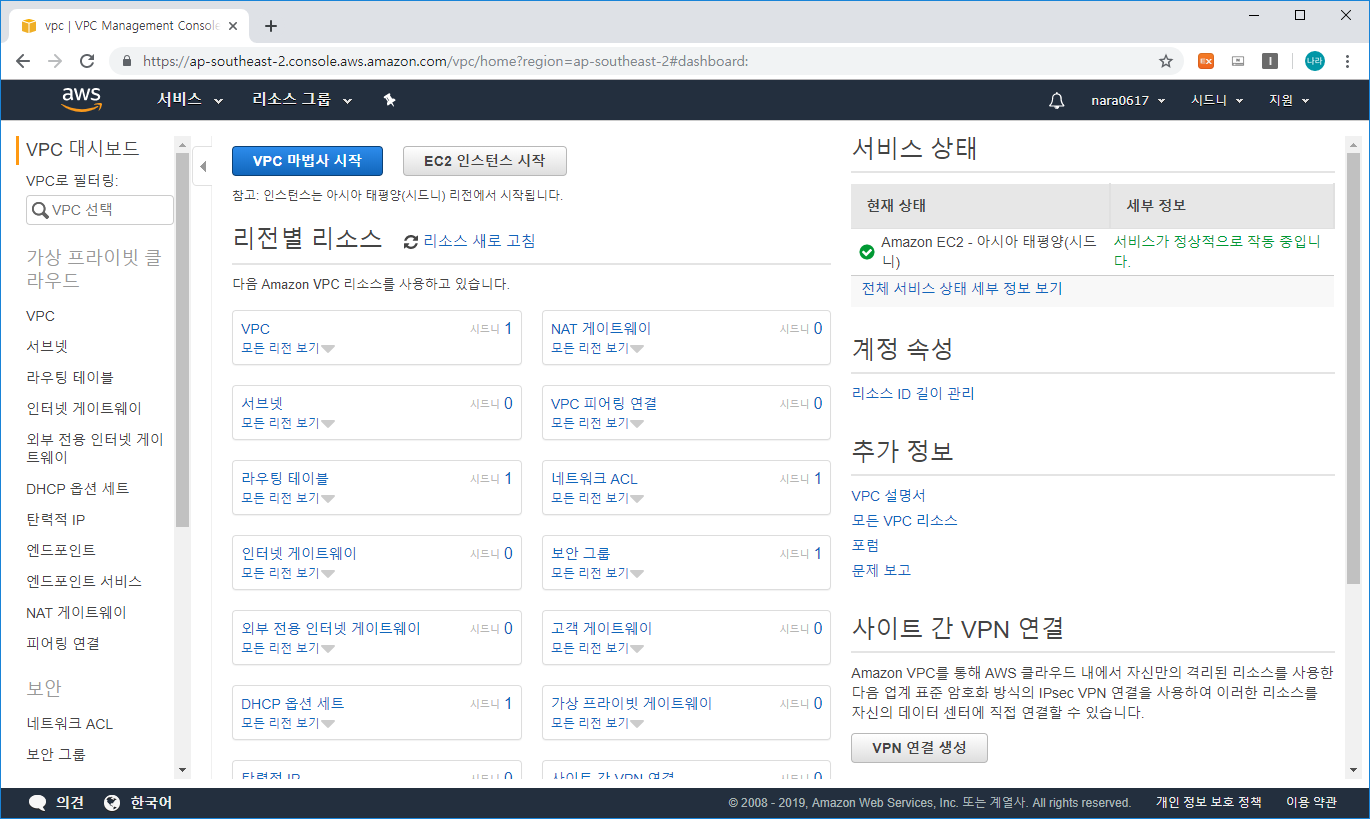Open the 지원 support dropdown
Image resolution: width=1370 pixels, height=819 pixels.
(1289, 100)
